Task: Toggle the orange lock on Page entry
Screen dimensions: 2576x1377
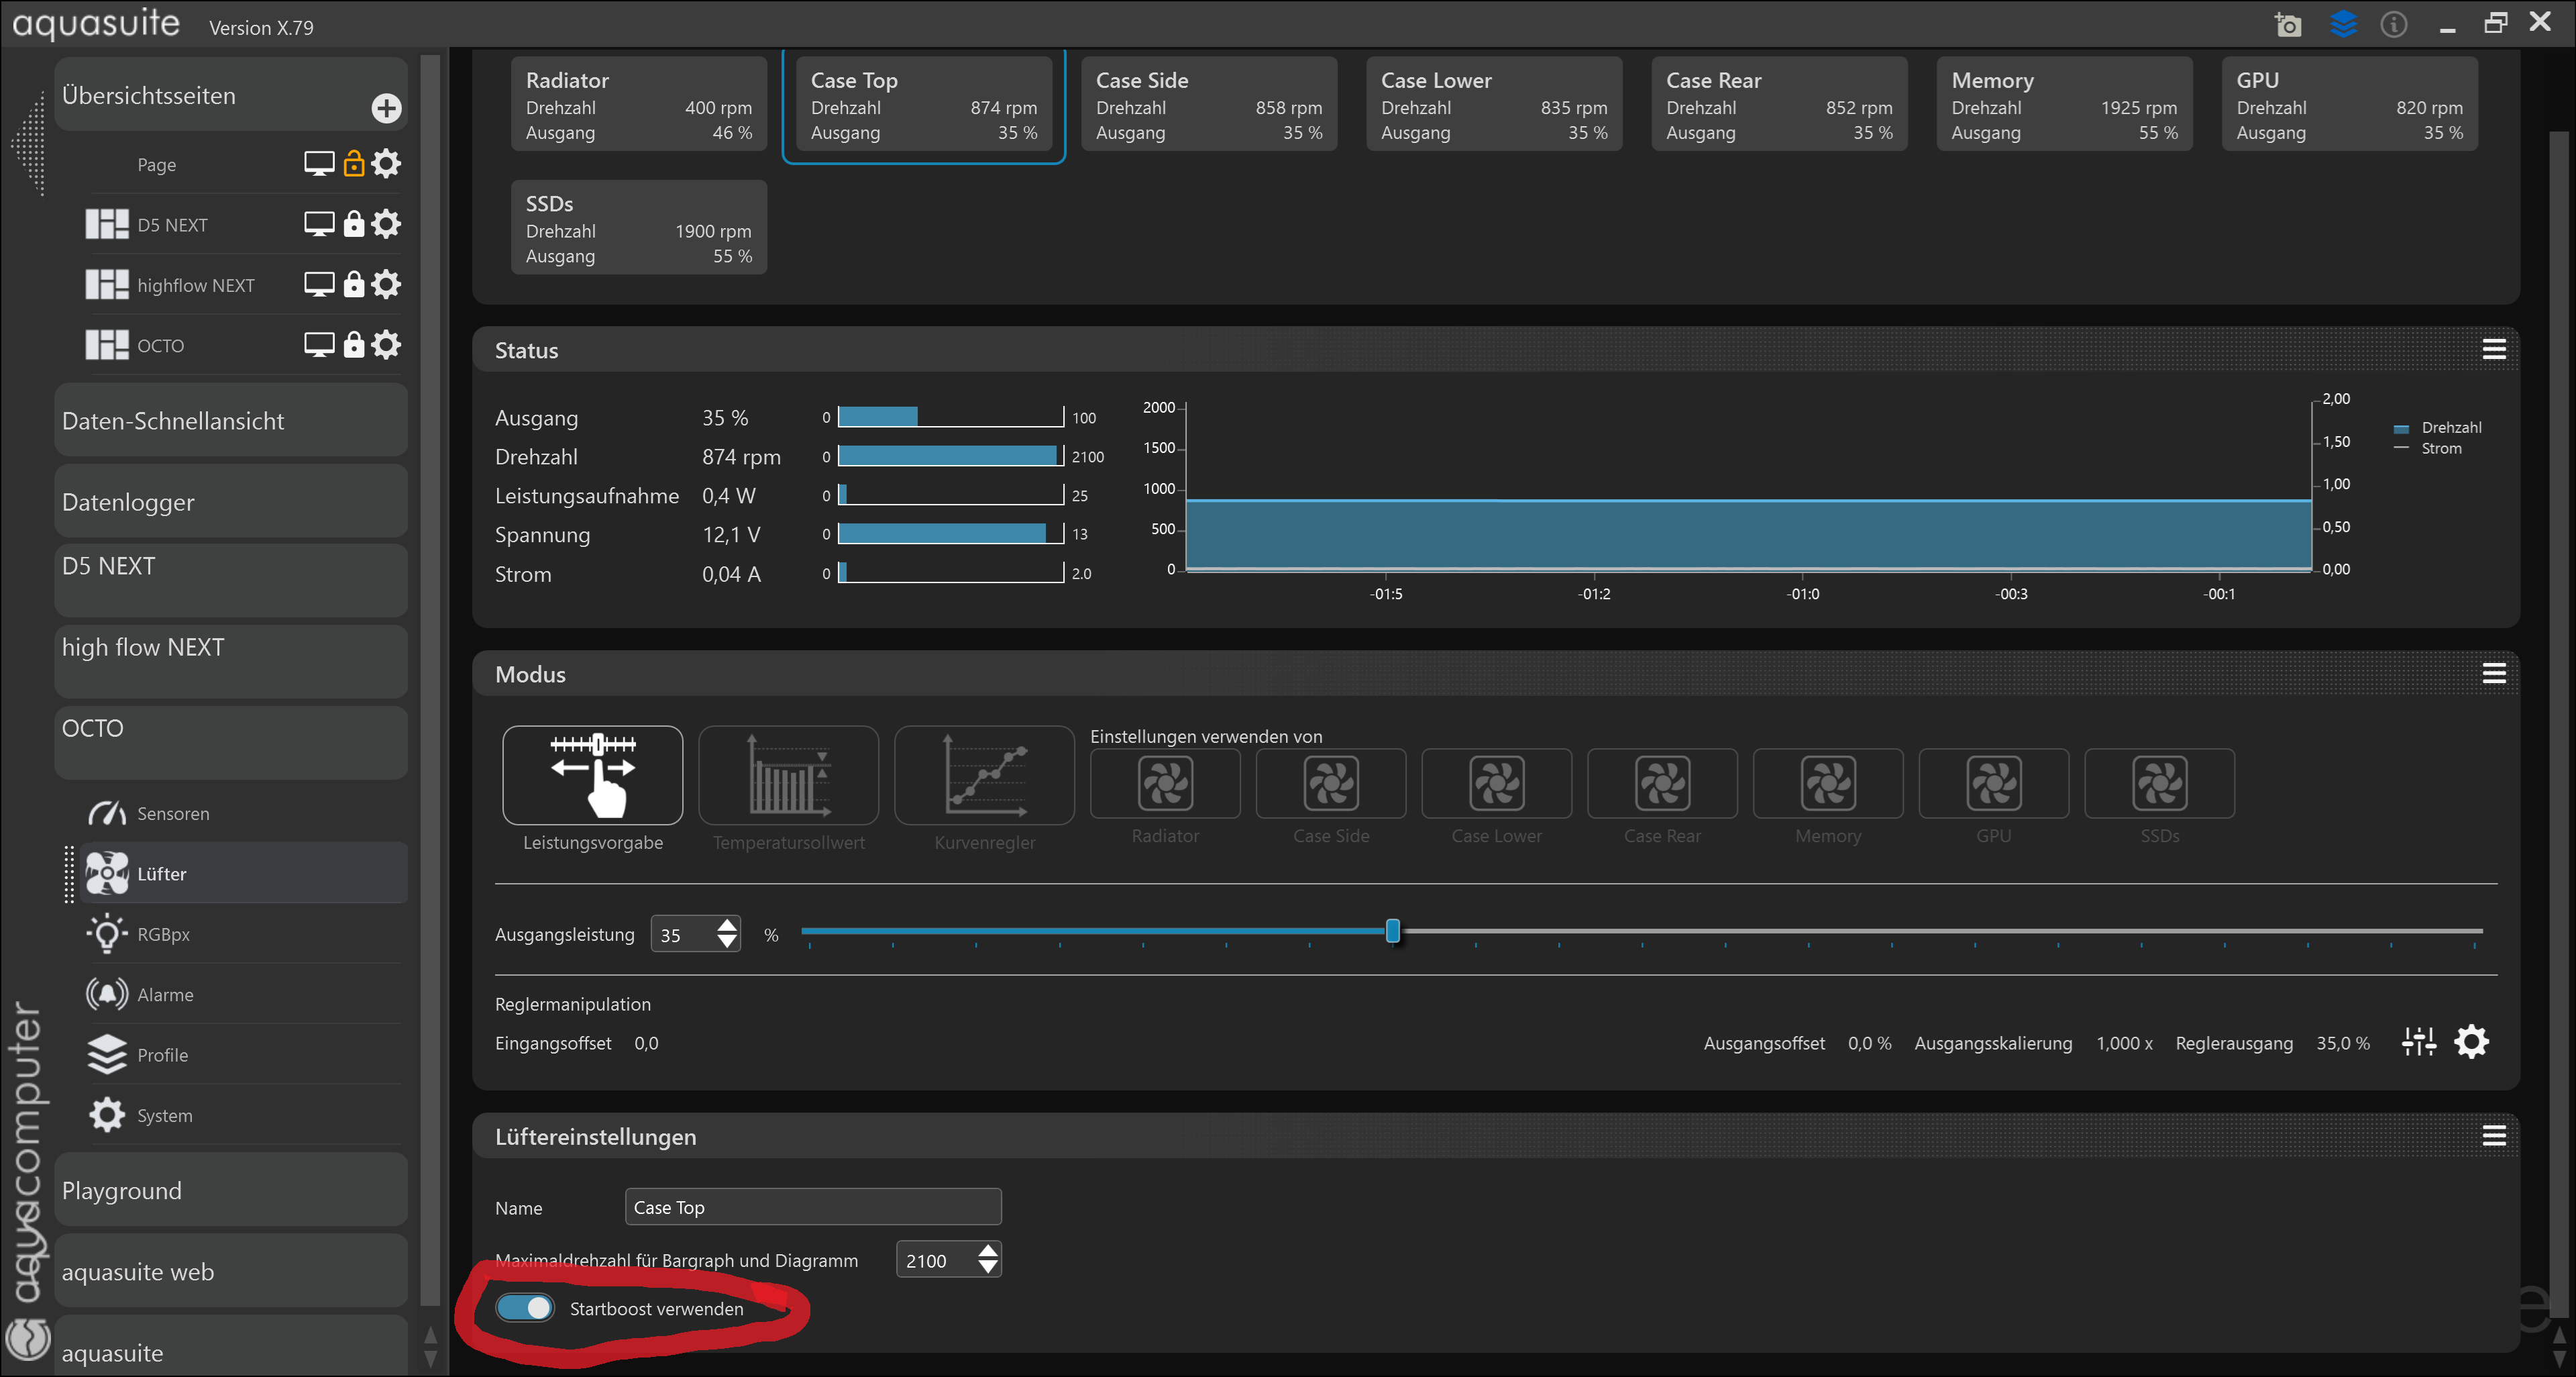Action: [353, 163]
